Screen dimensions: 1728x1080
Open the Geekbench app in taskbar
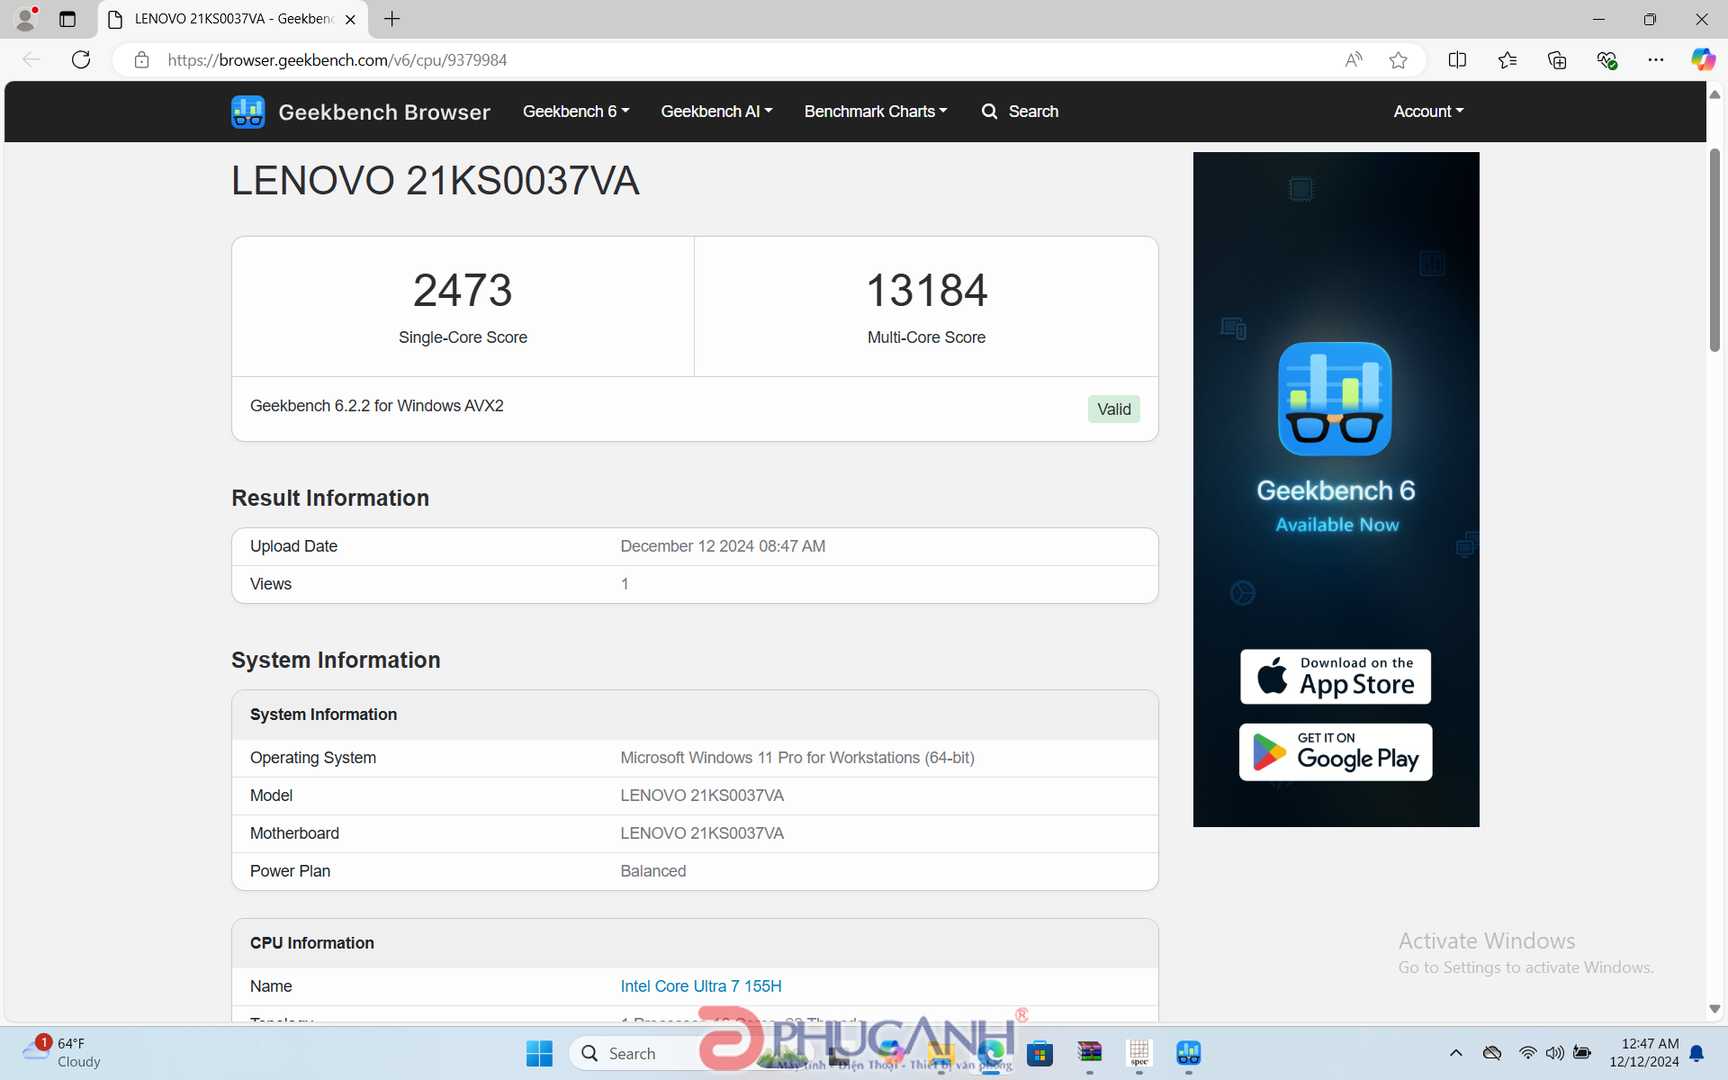tap(1188, 1053)
